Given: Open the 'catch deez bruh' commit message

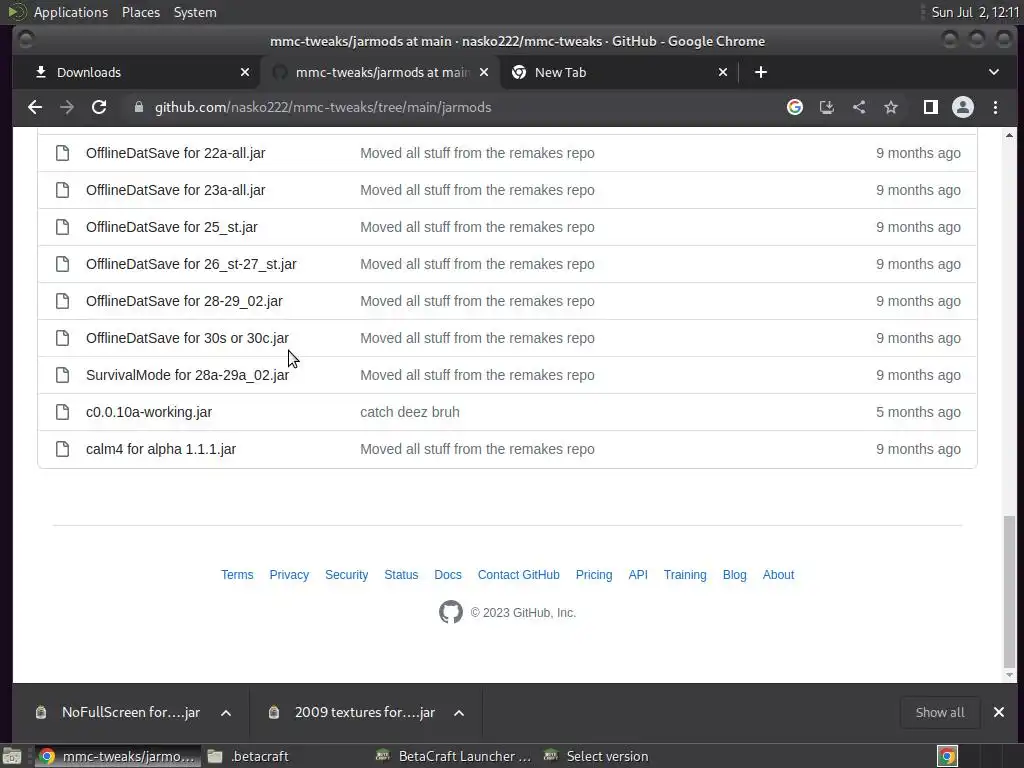Looking at the screenshot, I should [410, 412].
